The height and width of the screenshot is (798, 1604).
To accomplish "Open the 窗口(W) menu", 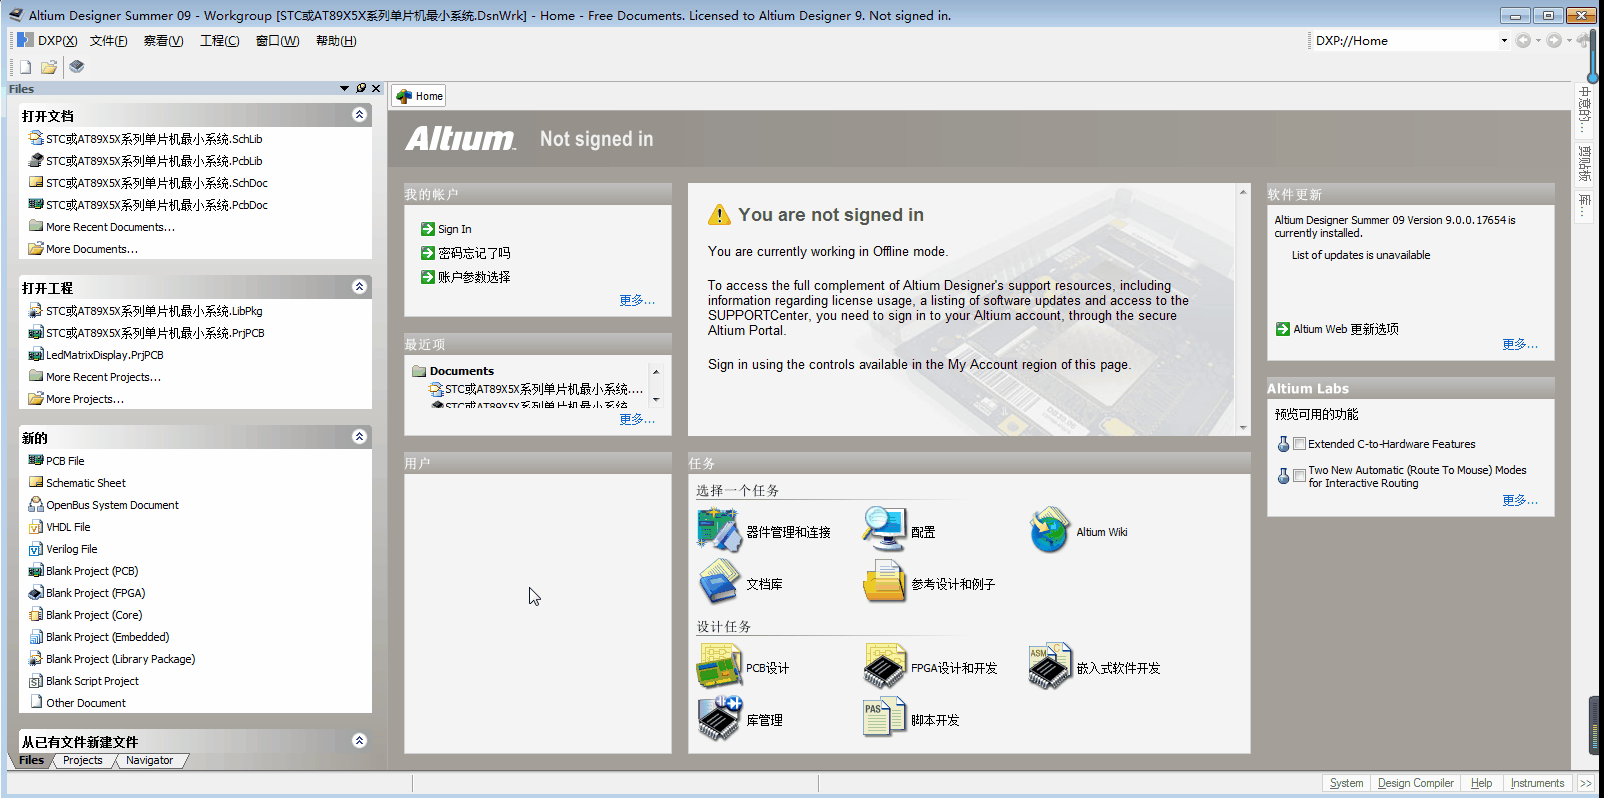I will click(x=277, y=41).
